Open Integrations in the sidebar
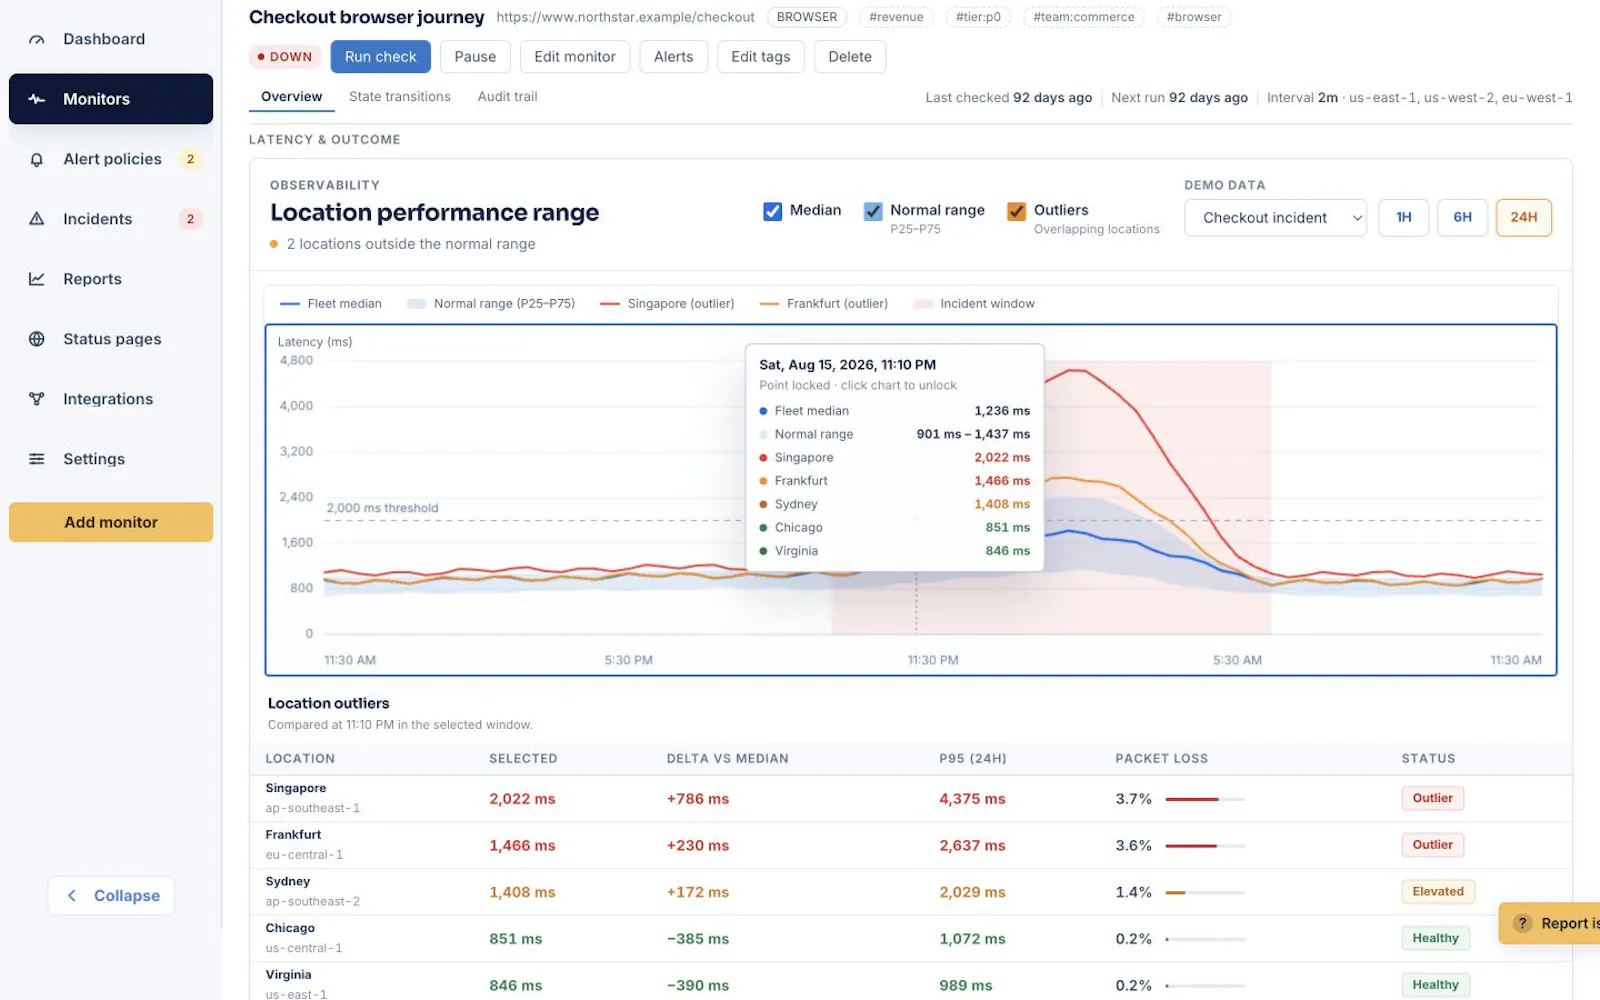The height and width of the screenshot is (1000, 1600). click(111, 399)
